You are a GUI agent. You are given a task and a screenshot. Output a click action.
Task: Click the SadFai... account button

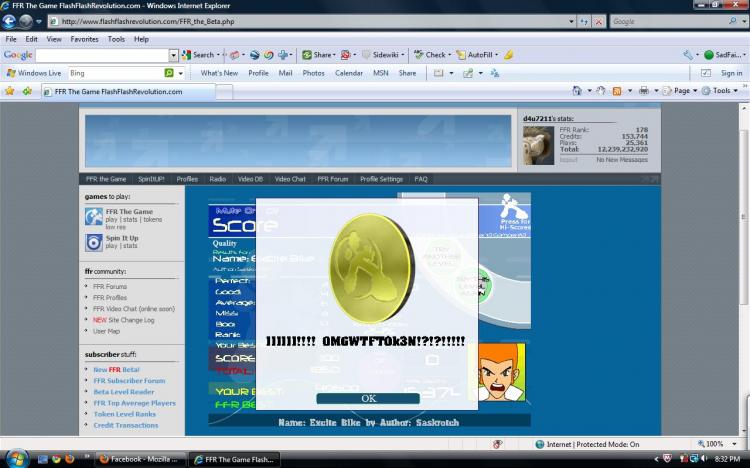point(724,55)
